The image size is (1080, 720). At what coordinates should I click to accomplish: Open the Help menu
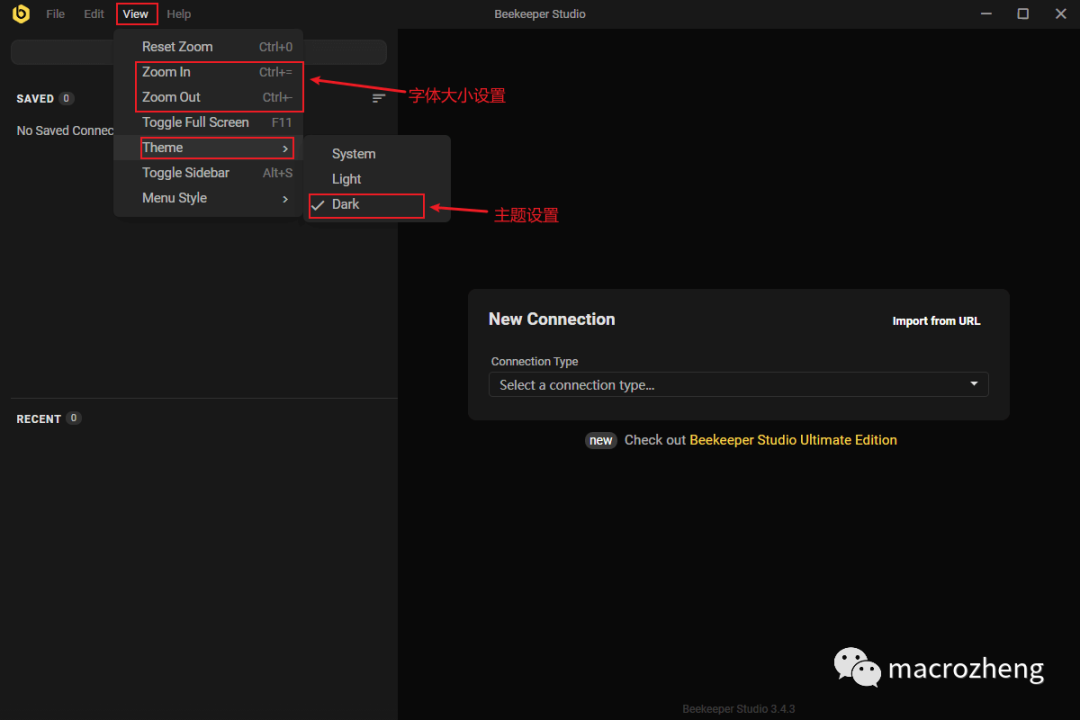178,14
